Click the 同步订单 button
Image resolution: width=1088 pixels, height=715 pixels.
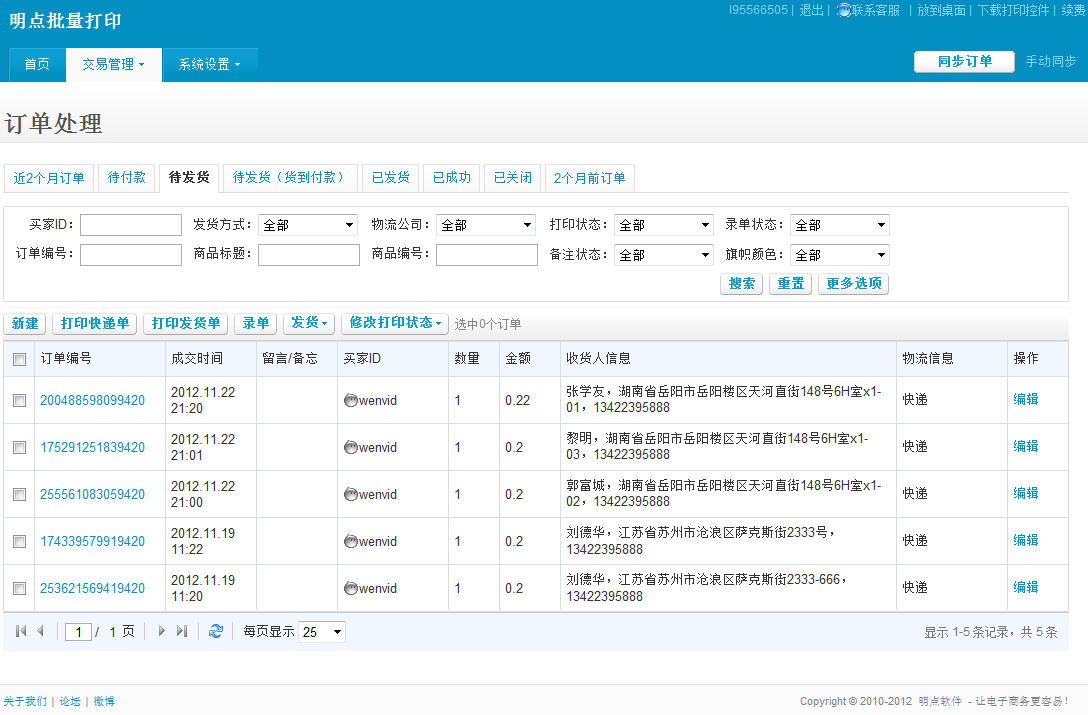click(x=964, y=62)
